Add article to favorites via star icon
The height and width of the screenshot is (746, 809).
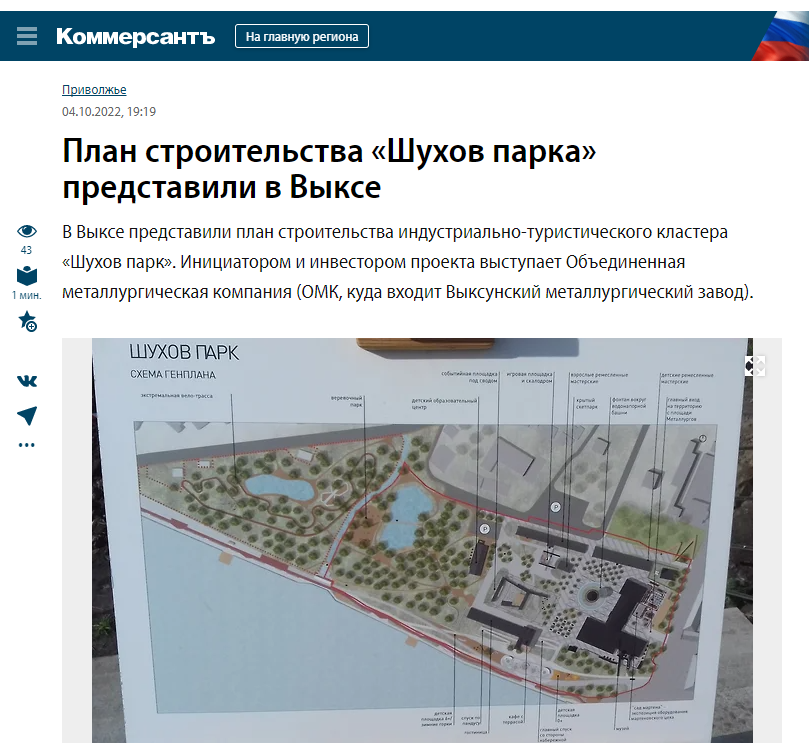tap(27, 321)
